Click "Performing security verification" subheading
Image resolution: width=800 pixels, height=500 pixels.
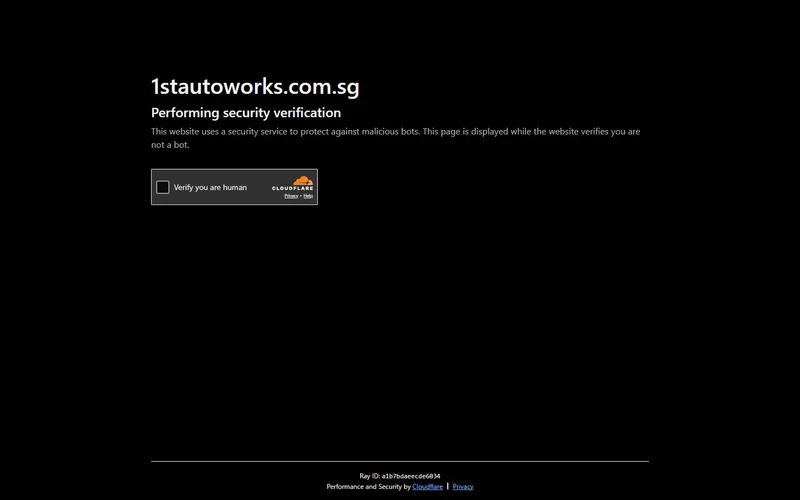coord(246,113)
